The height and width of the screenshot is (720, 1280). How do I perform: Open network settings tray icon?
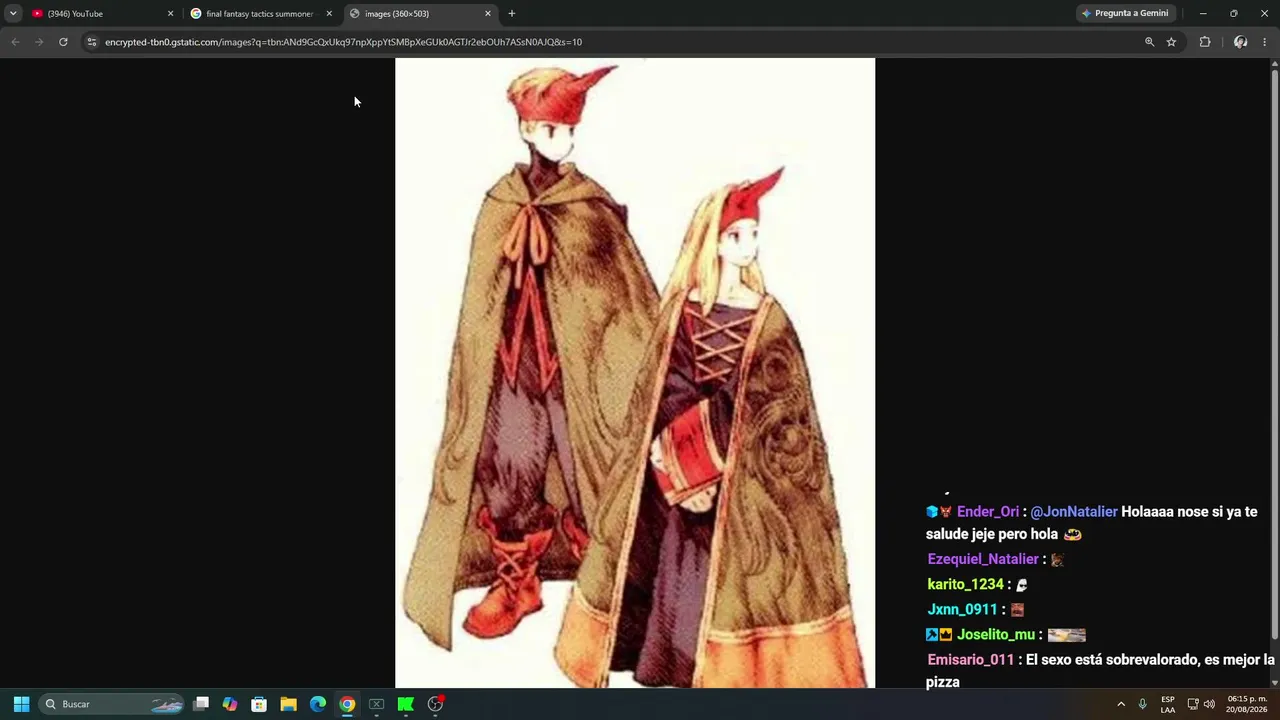(1192, 704)
